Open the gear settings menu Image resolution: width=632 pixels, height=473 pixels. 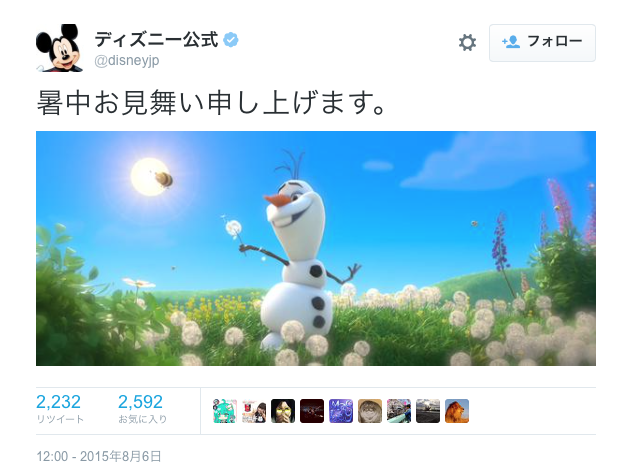point(467,43)
